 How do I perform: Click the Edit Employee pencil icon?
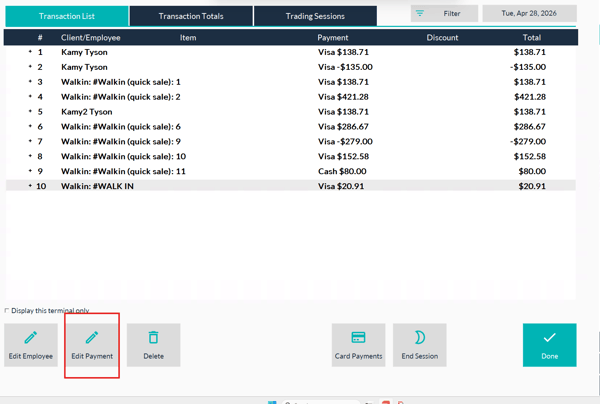pos(31,337)
